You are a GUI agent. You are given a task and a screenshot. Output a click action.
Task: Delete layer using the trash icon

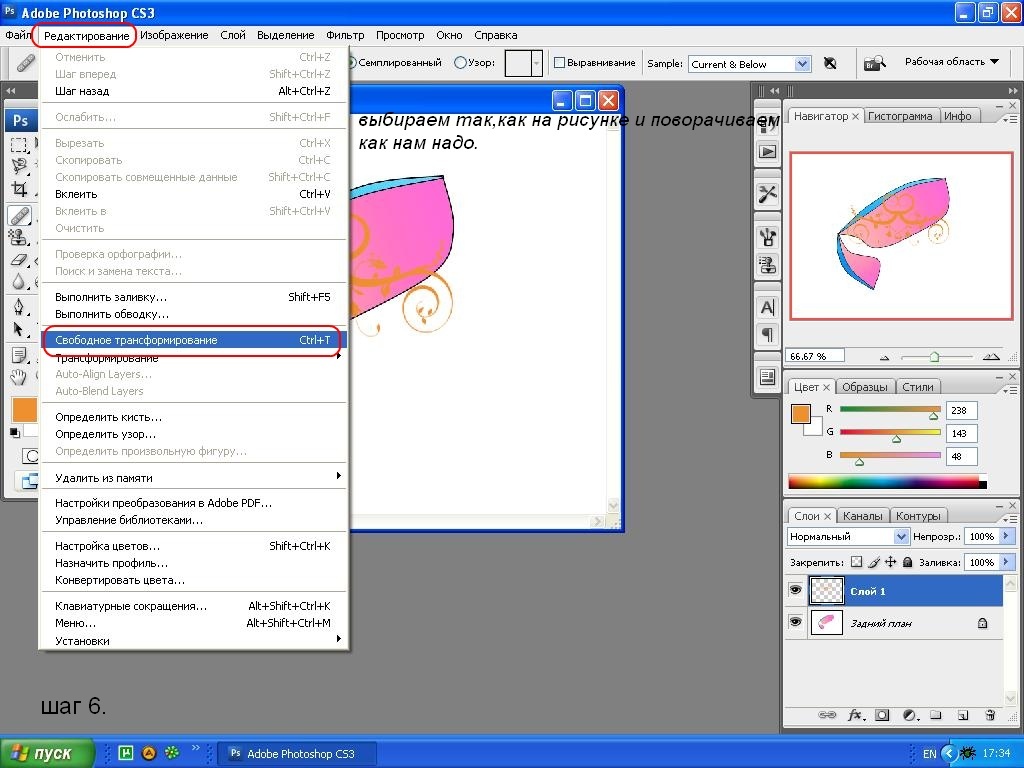[990, 715]
